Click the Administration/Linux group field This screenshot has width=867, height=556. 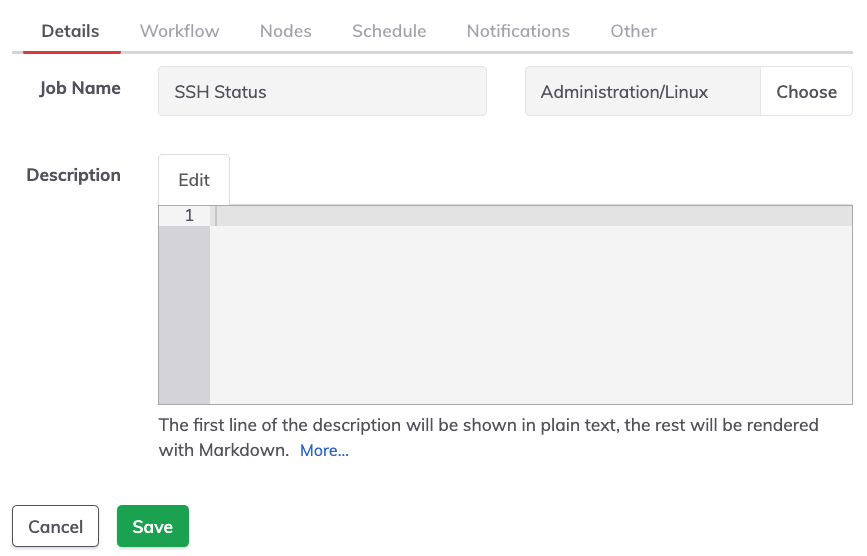pos(643,91)
